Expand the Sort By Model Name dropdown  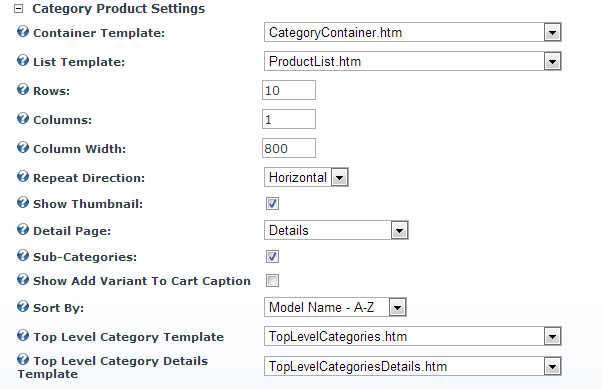click(x=335, y=307)
